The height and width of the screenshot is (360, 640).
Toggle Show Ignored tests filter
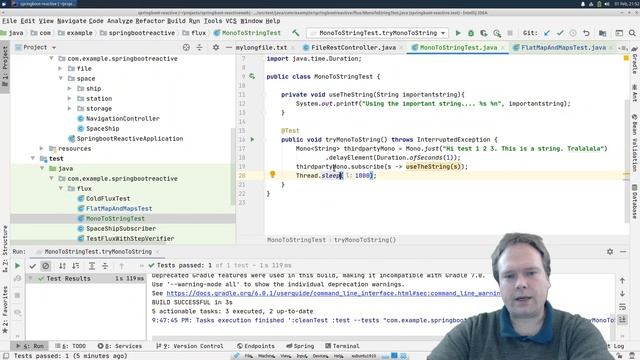tap(46, 266)
